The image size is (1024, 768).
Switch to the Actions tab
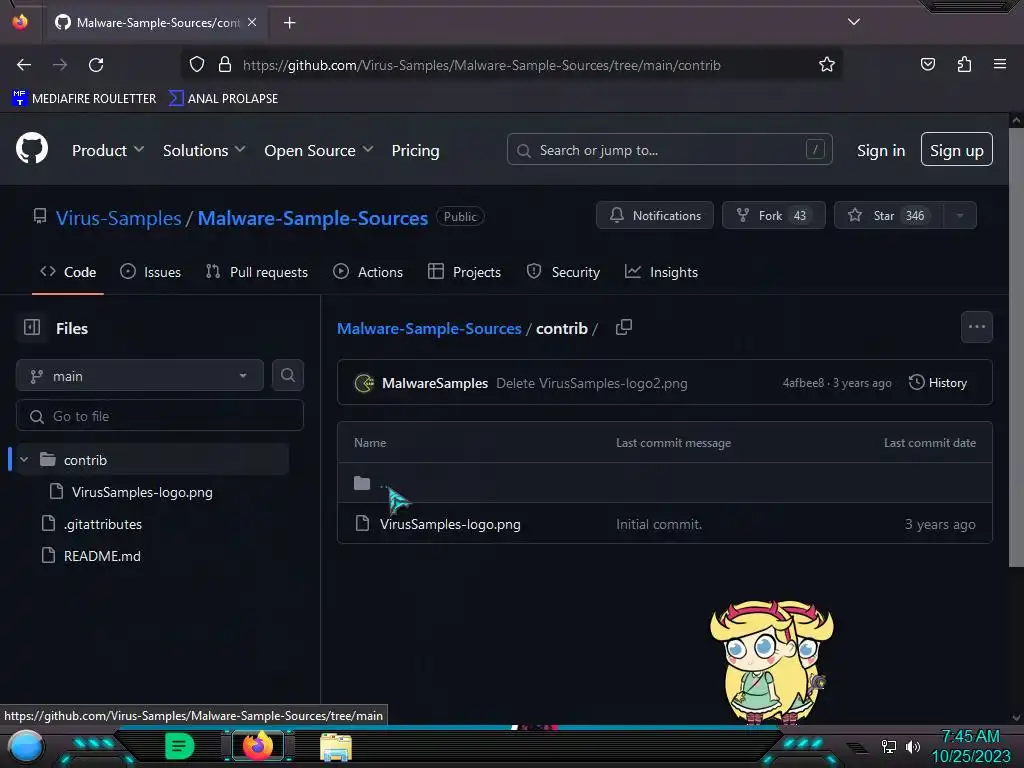[x=368, y=272]
